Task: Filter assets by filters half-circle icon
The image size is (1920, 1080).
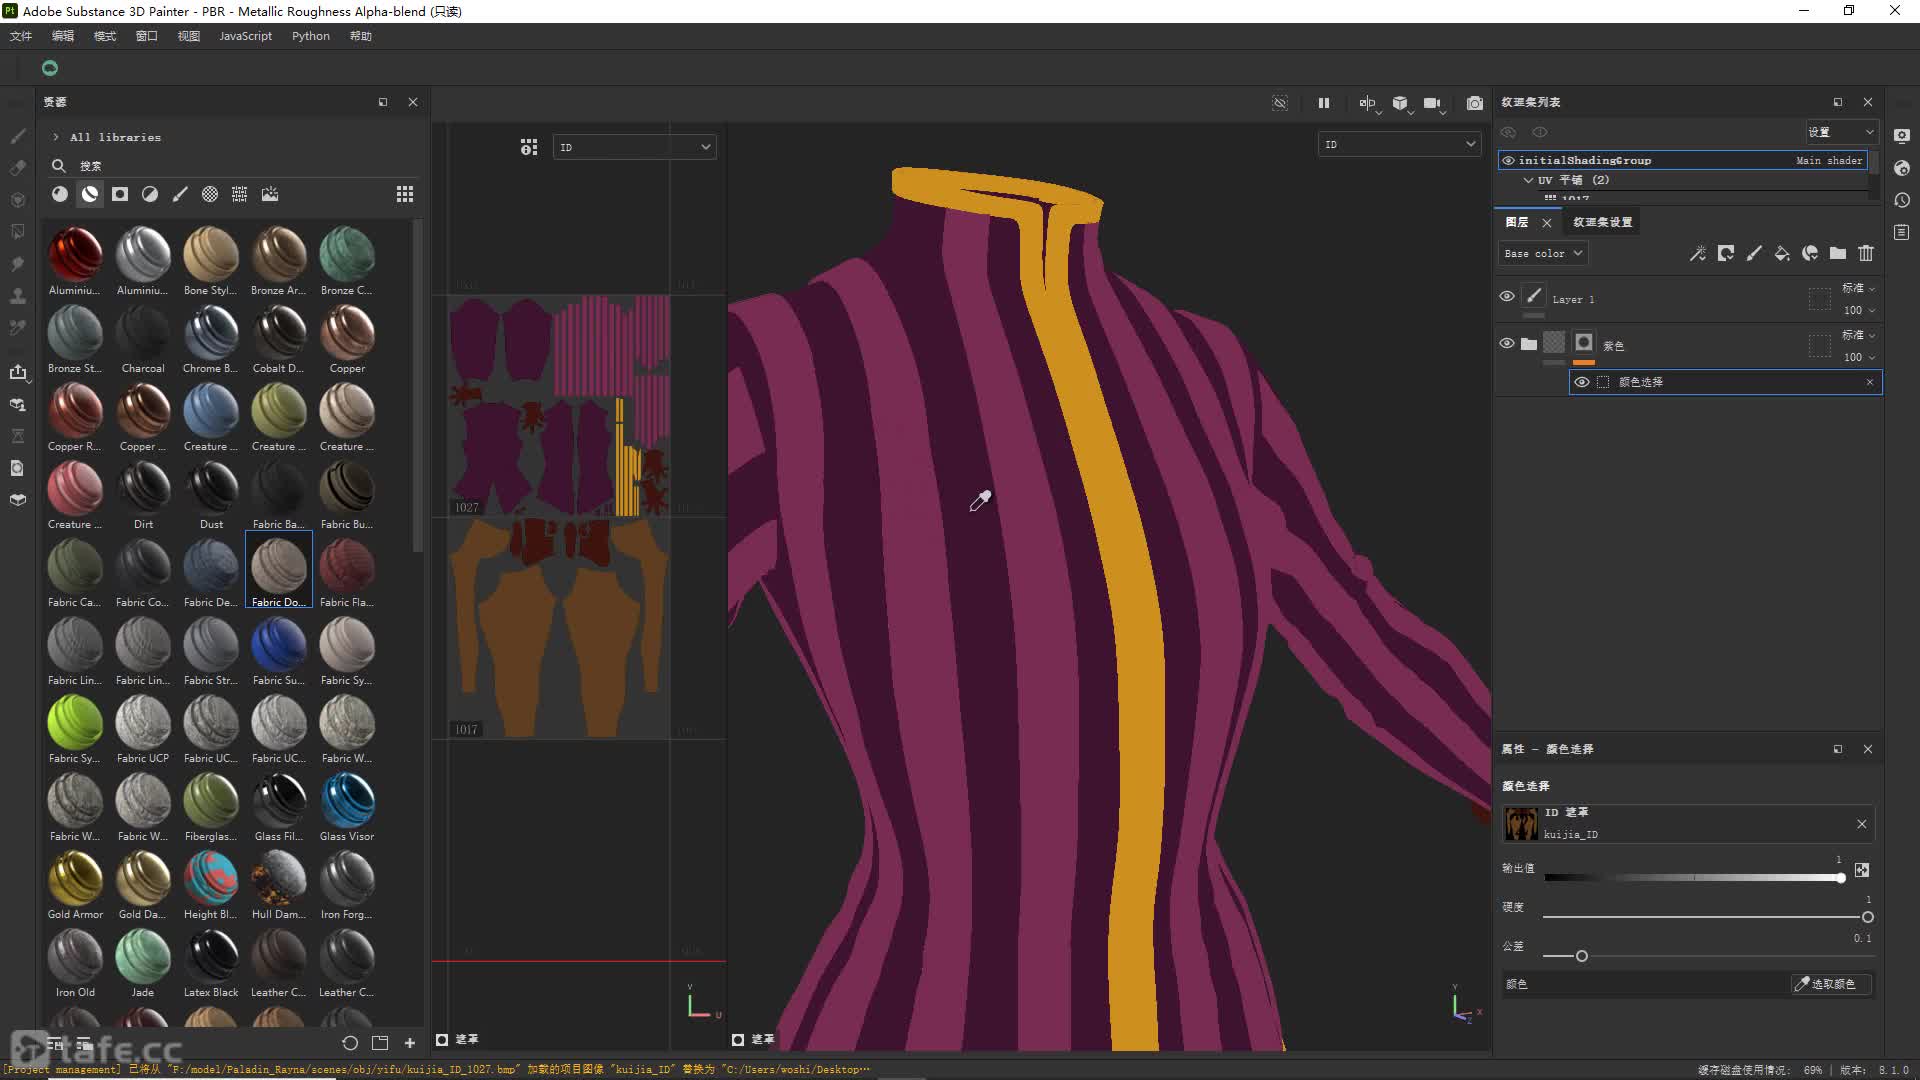Action: tap(150, 194)
